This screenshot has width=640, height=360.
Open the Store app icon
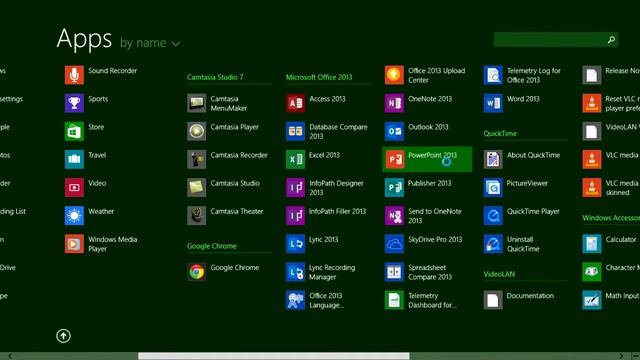(x=74, y=131)
